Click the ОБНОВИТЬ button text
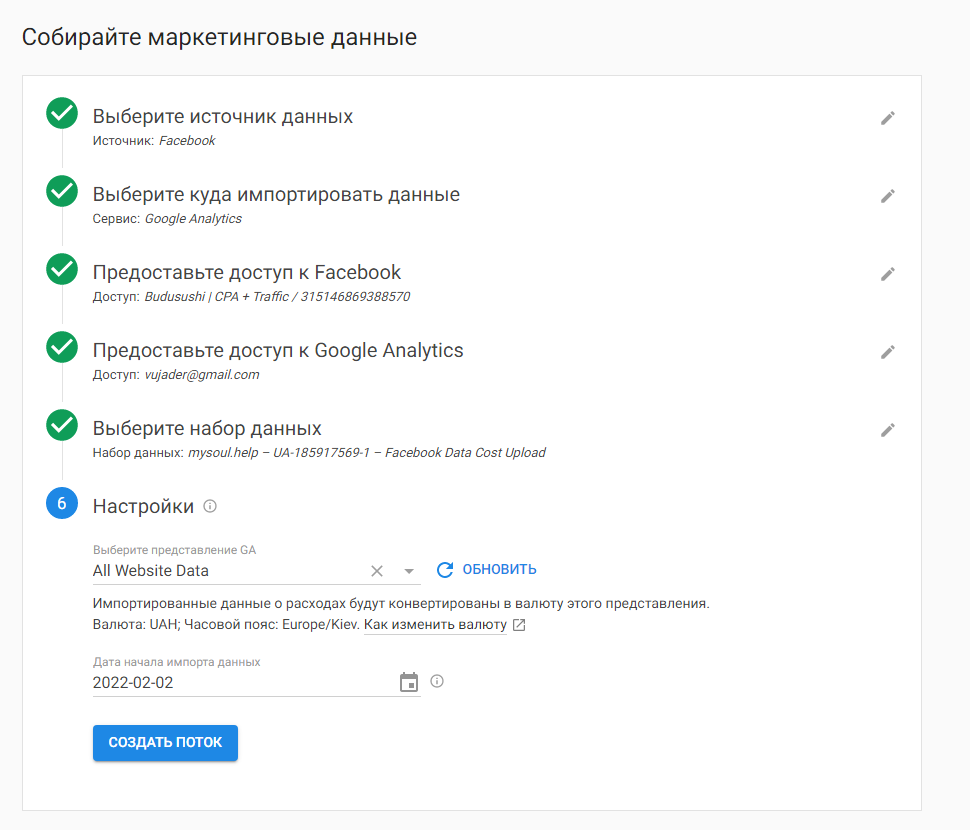Viewport: 970px width, 830px height. [499, 570]
